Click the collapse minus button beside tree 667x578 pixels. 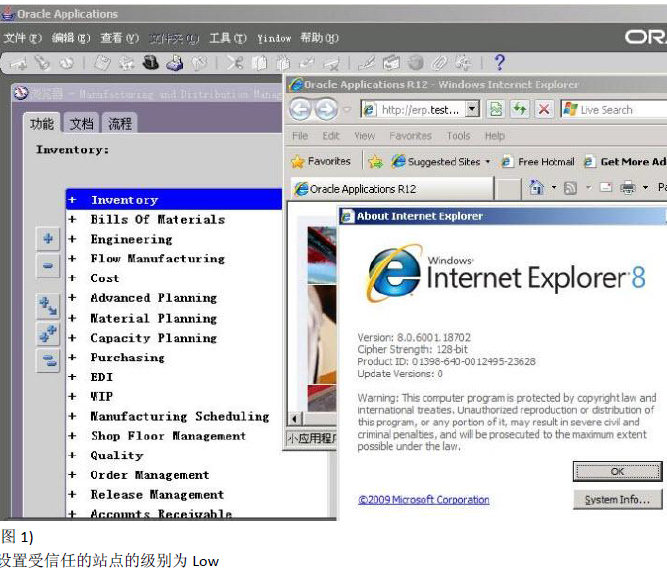[48, 266]
